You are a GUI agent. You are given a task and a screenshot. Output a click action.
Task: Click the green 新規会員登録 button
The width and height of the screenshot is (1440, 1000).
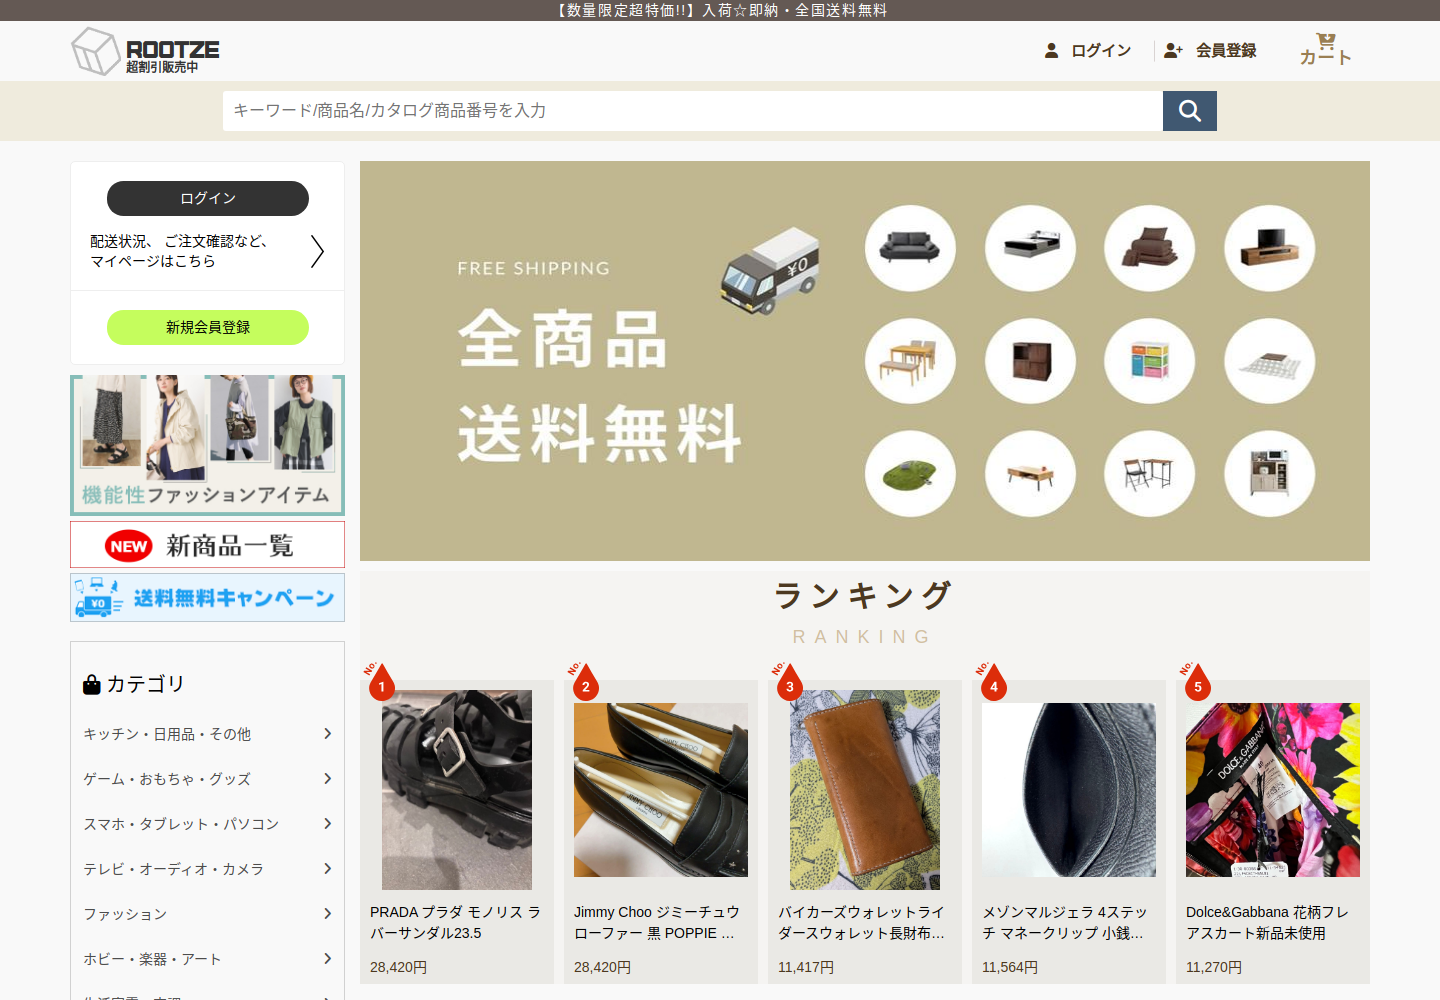pos(208,327)
